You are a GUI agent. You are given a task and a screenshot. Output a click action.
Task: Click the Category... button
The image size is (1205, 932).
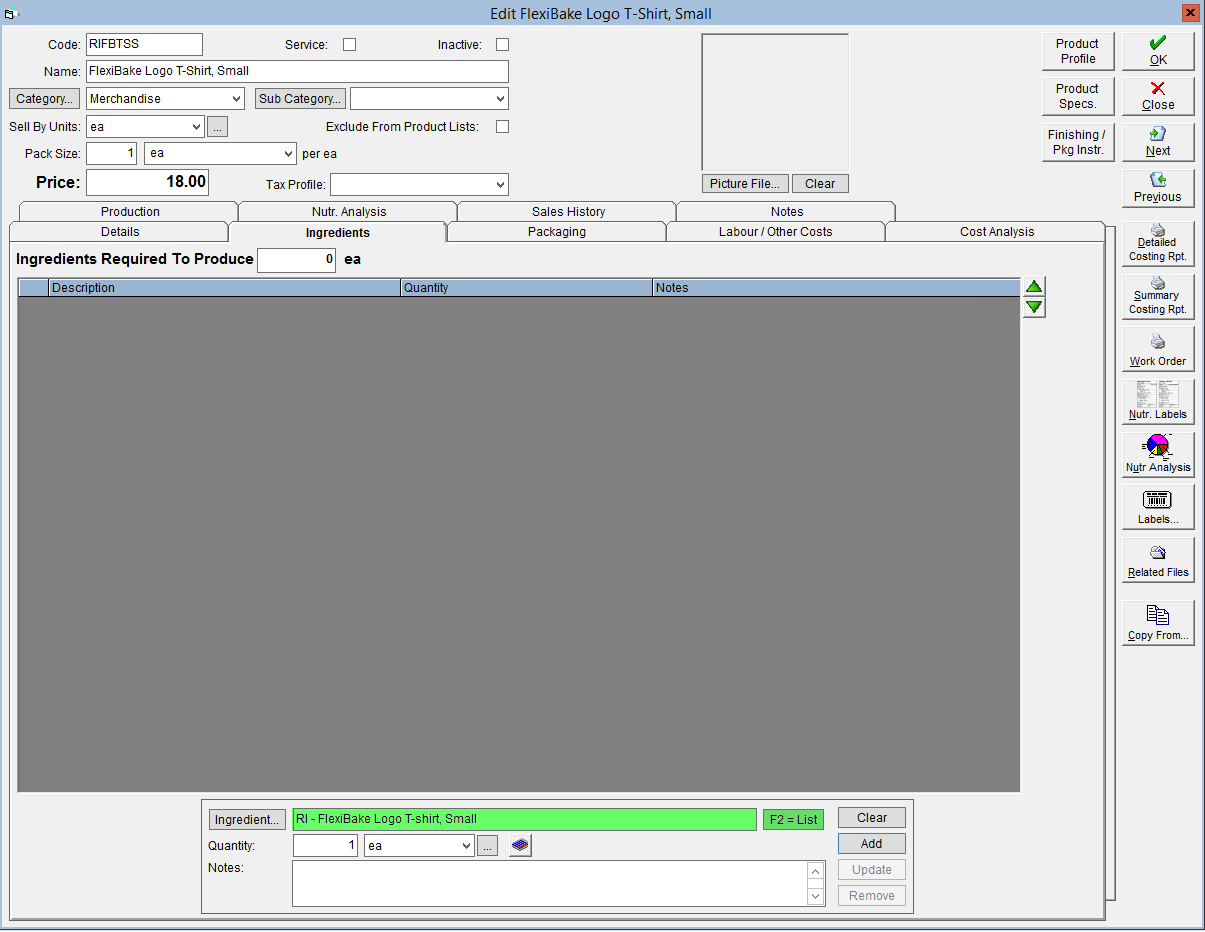coord(46,99)
